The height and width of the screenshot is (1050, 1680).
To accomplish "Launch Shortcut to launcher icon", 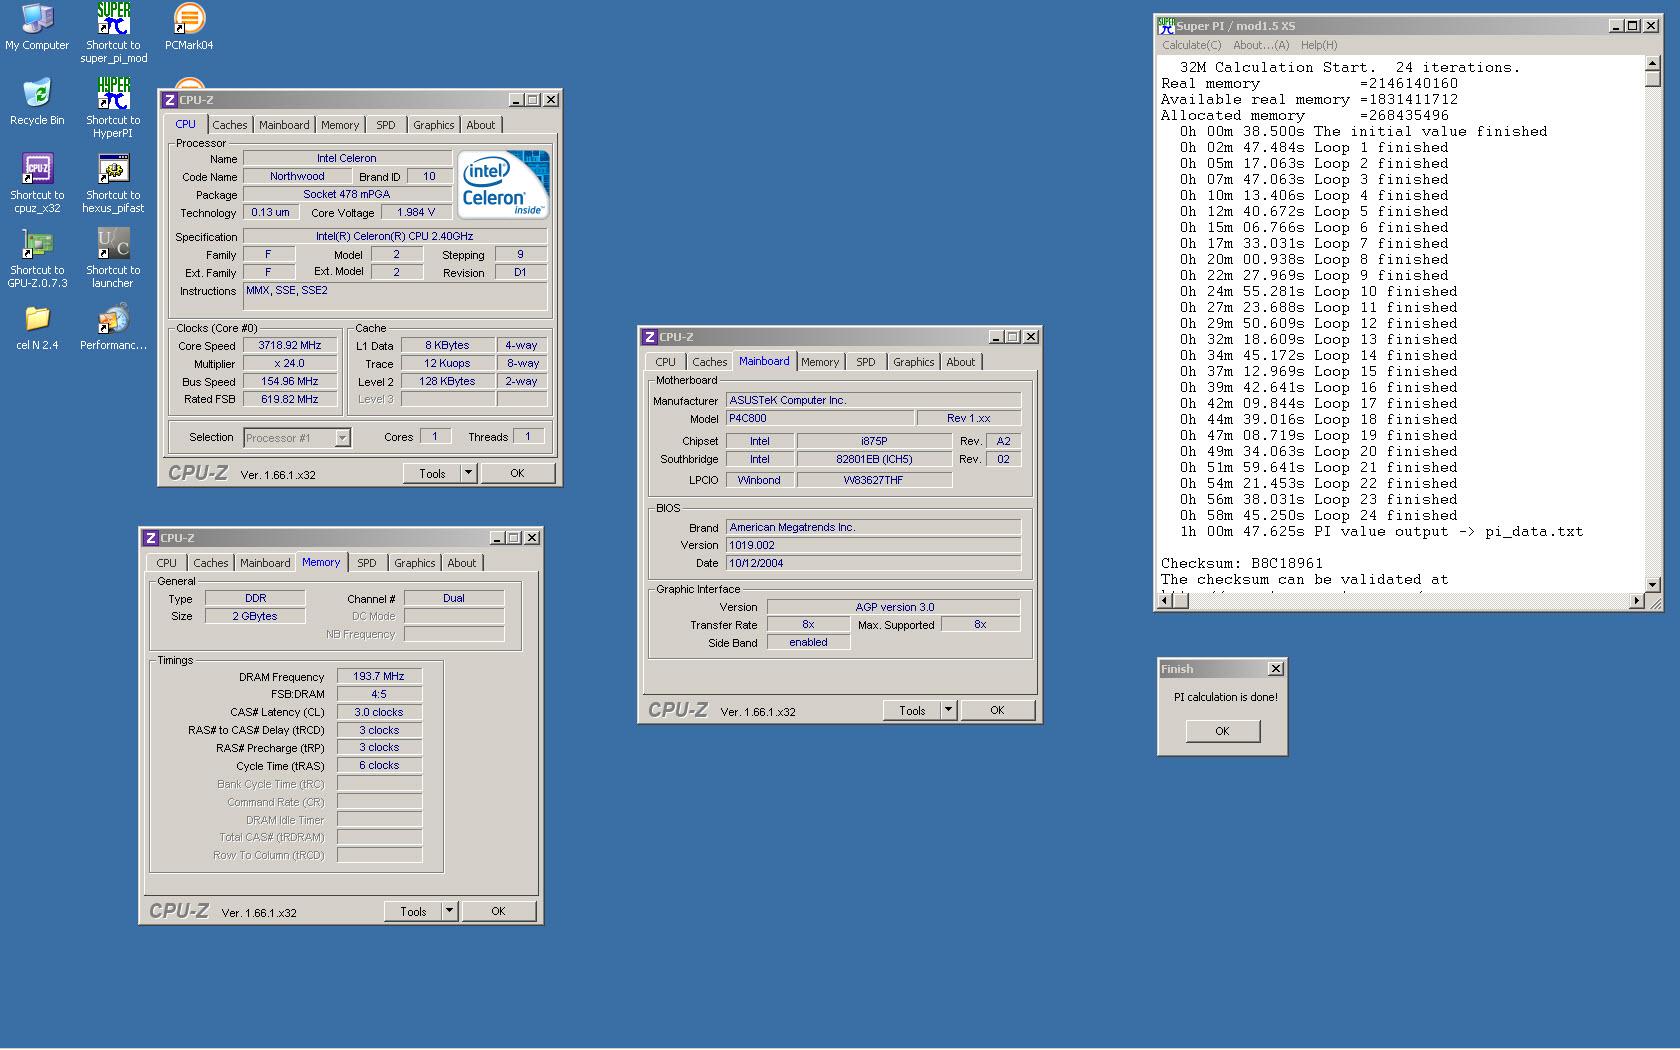I will click(x=113, y=258).
